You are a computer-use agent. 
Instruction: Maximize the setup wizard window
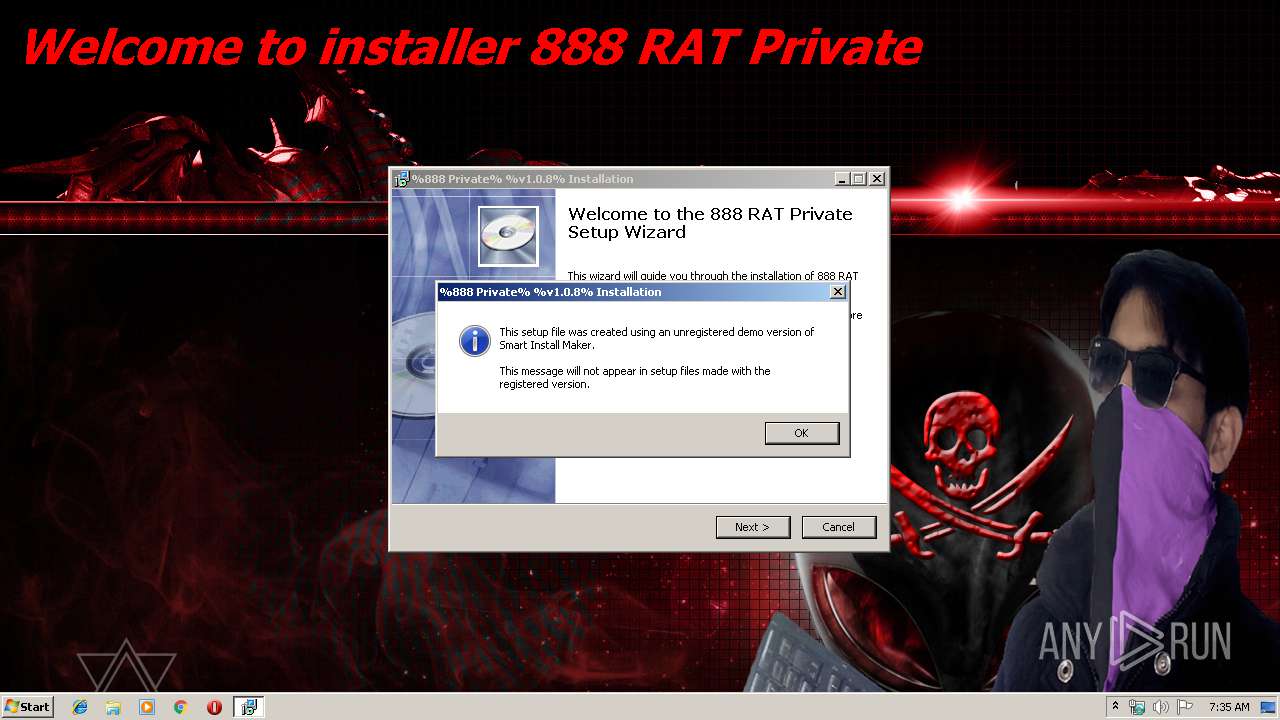click(859, 179)
